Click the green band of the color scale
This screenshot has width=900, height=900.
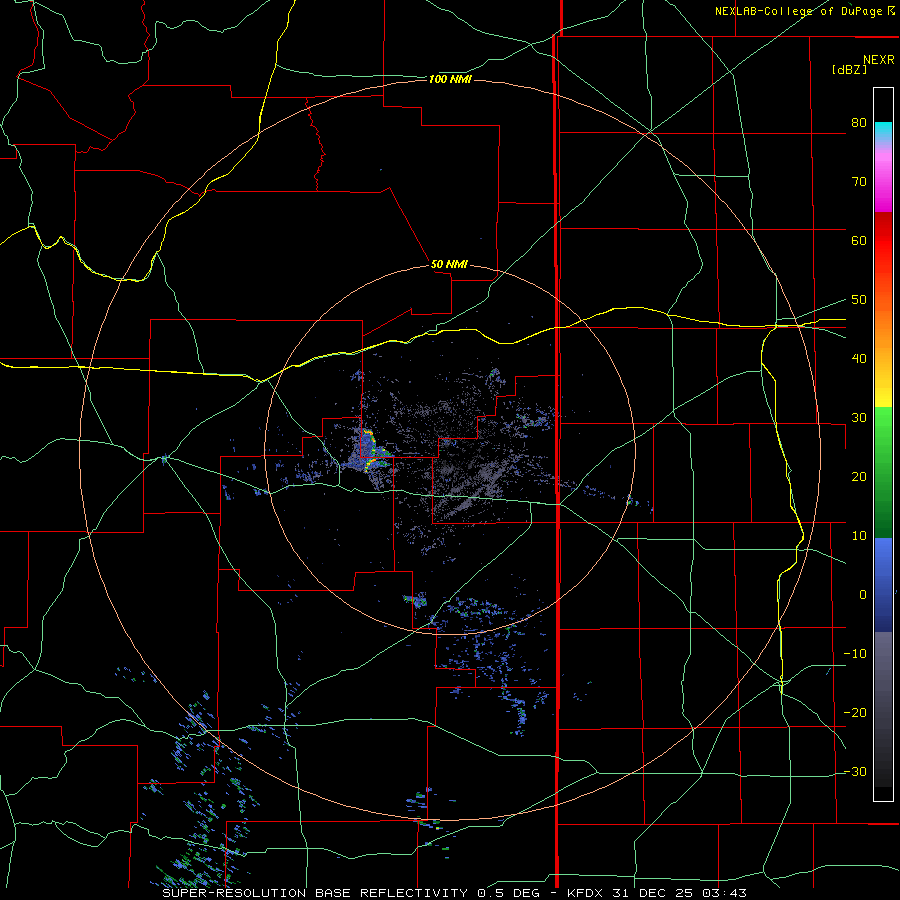(883, 472)
